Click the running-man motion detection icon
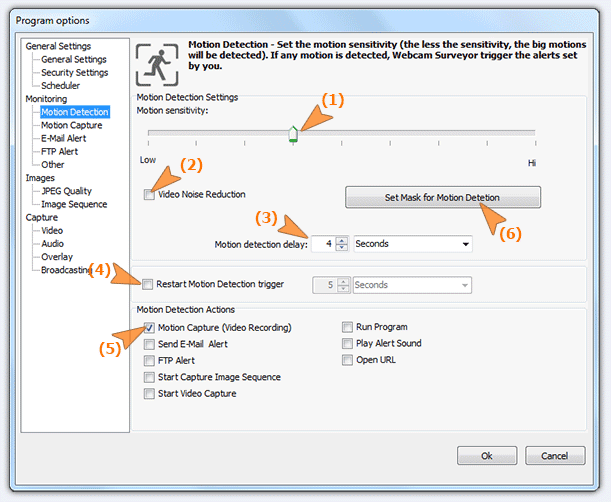 pos(157,65)
